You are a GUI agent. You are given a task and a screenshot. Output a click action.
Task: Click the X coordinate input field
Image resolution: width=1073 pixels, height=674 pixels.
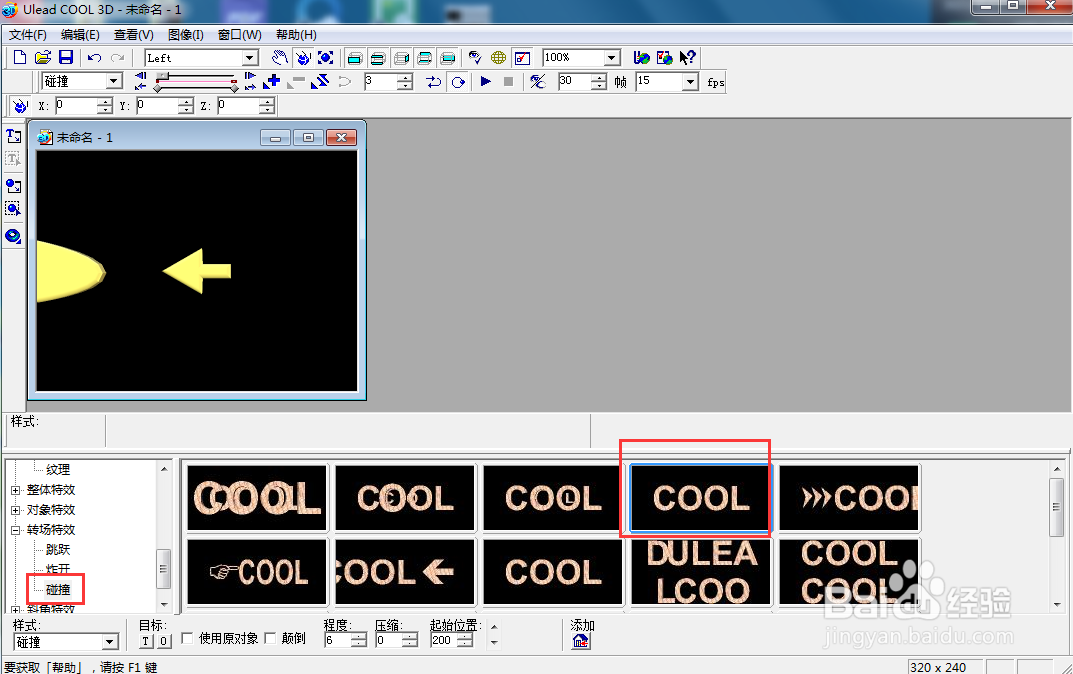tap(75, 105)
